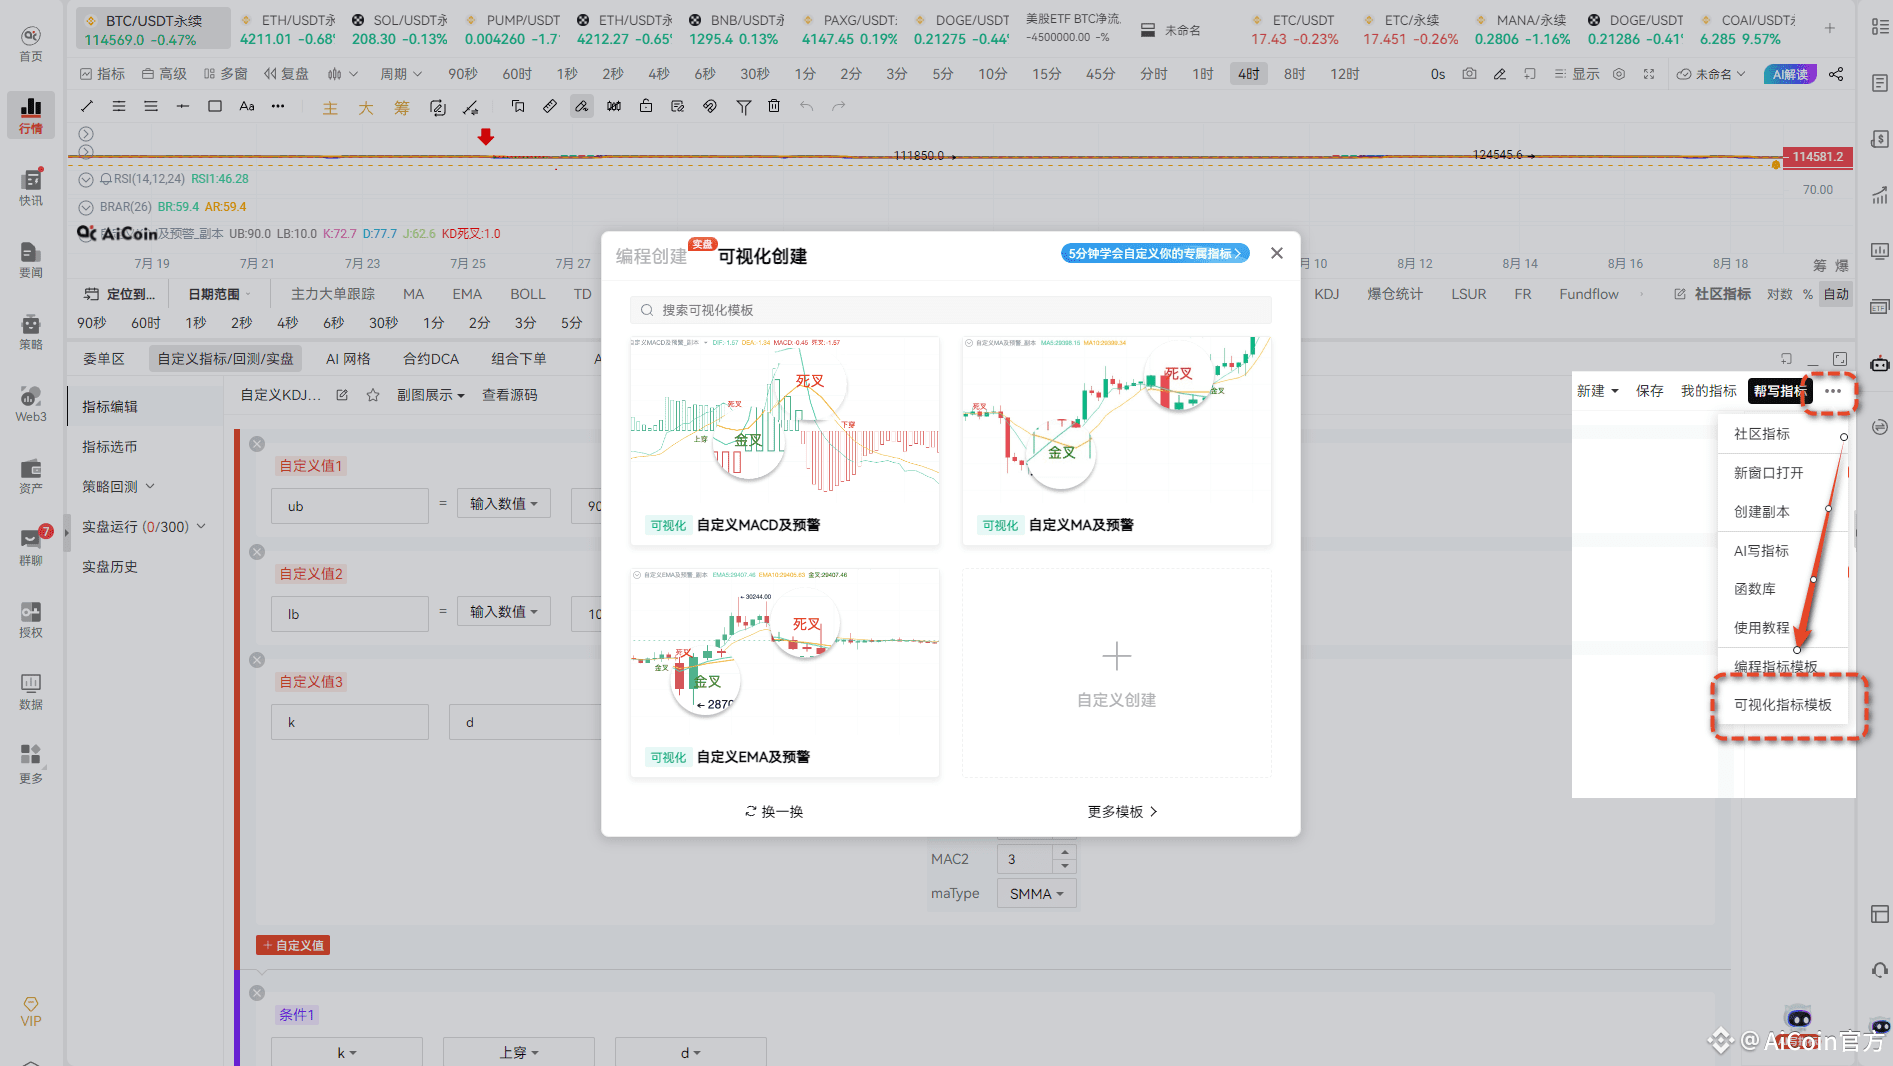
Task: Click the screenshot camera icon in chart toolbar
Action: pyautogui.click(x=1469, y=74)
